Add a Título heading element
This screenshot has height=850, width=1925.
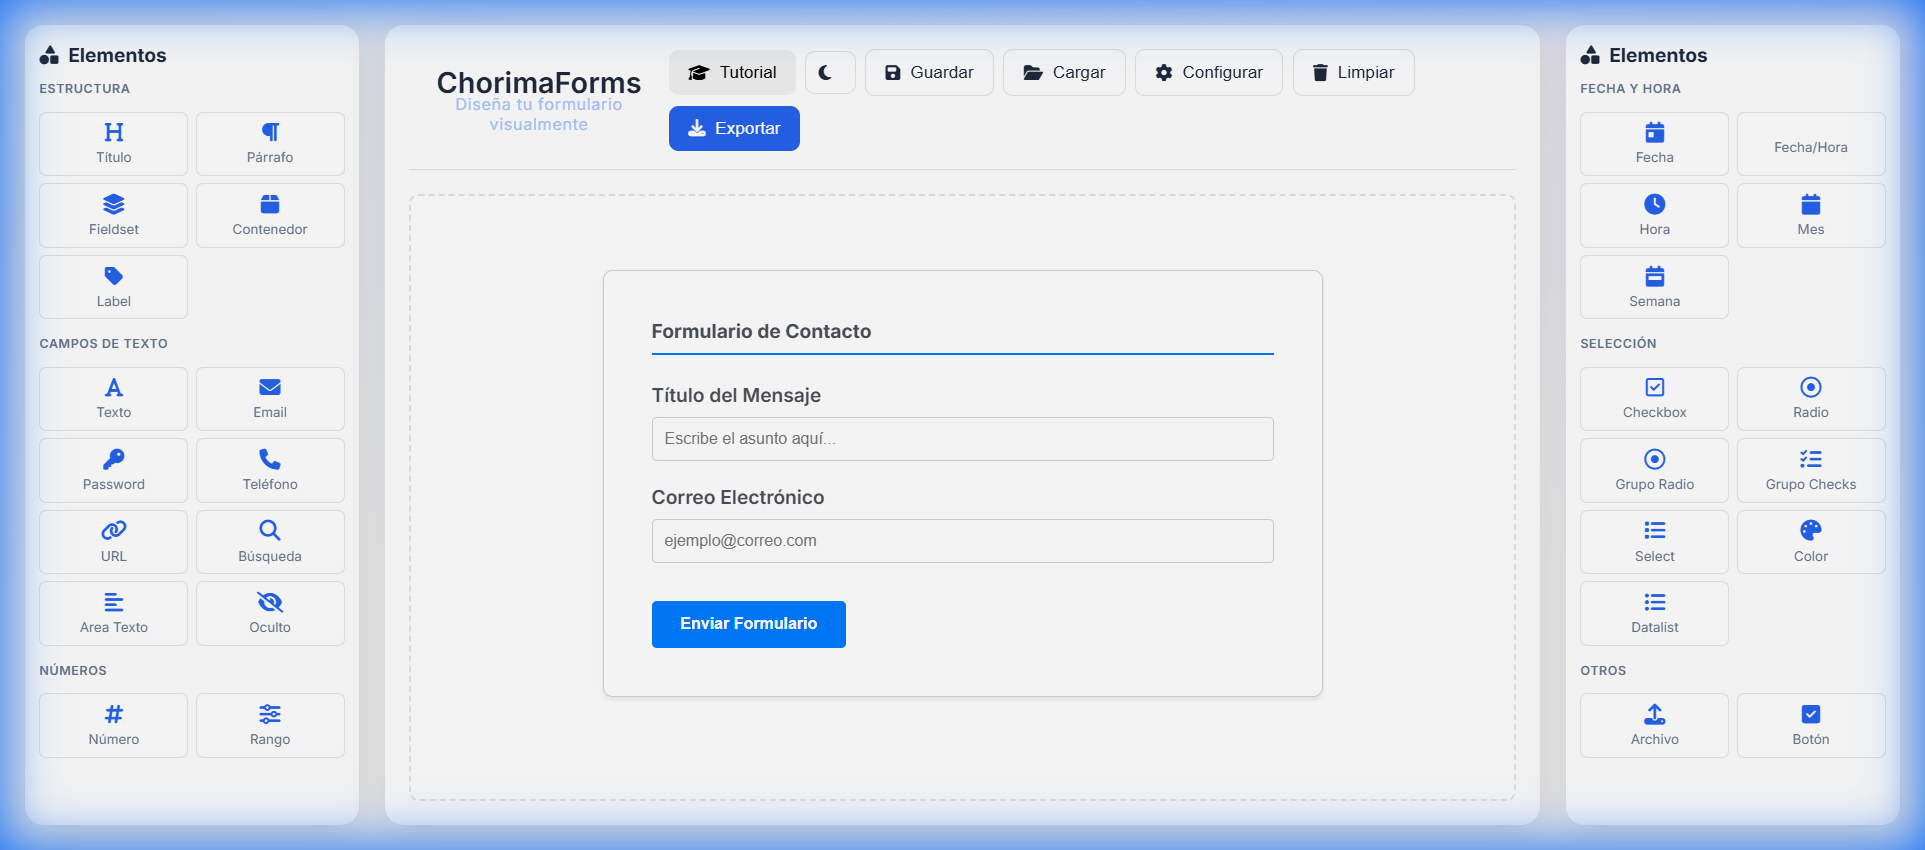click(113, 144)
